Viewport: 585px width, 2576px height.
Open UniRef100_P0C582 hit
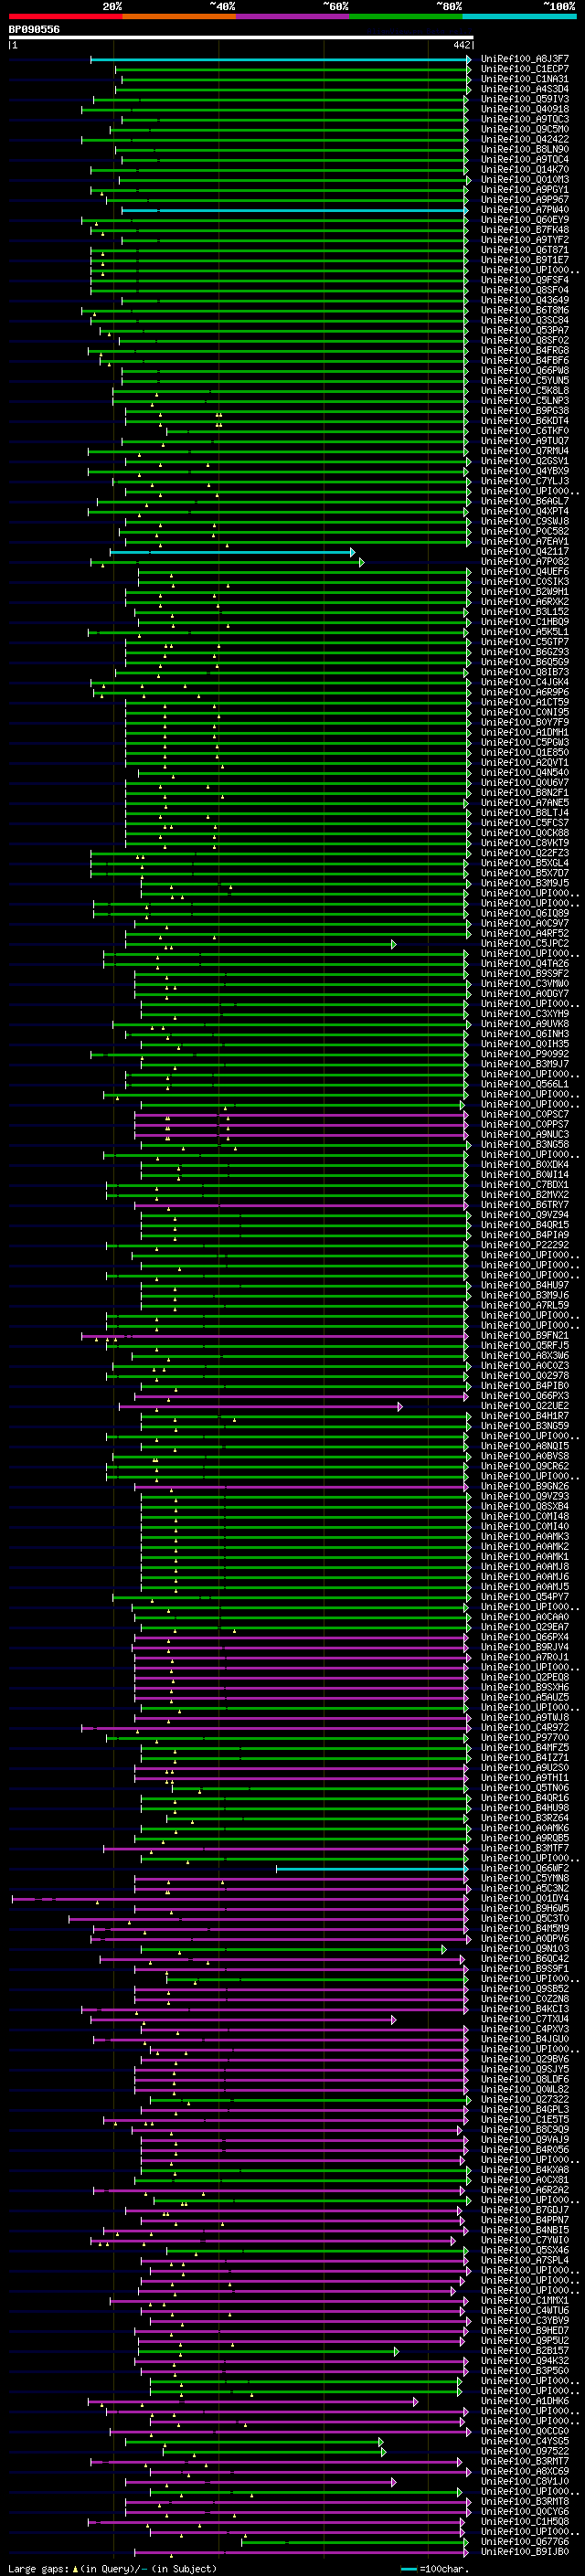click(525, 531)
